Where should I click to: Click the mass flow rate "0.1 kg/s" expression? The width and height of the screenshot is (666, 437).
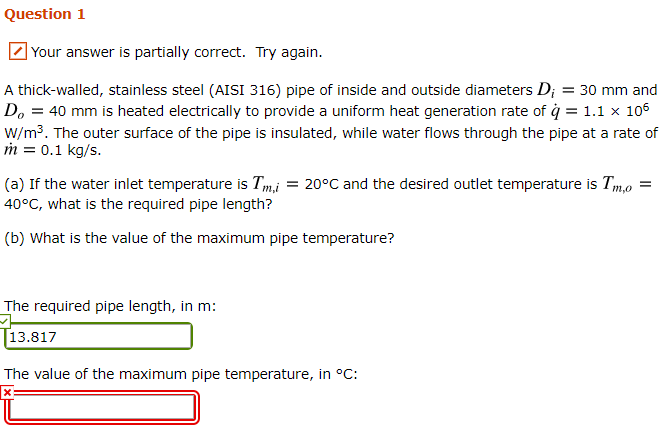pos(55,152)
